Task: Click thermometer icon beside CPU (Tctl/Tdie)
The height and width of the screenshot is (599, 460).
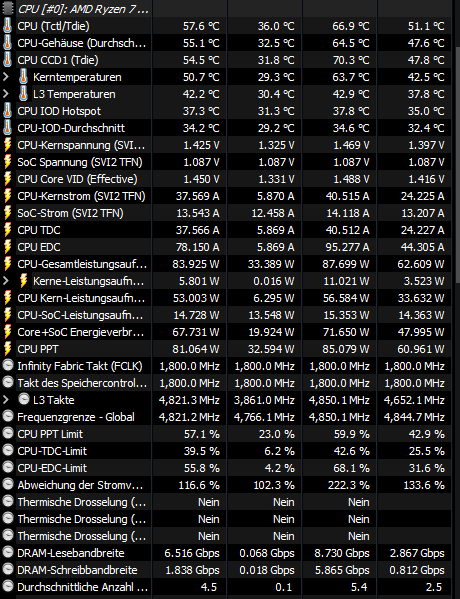Action: pos(7,26)
